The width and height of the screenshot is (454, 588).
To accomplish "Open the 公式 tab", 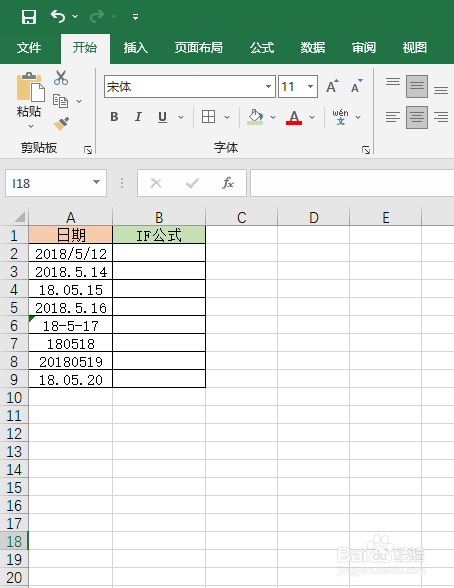I will point(262,48).
